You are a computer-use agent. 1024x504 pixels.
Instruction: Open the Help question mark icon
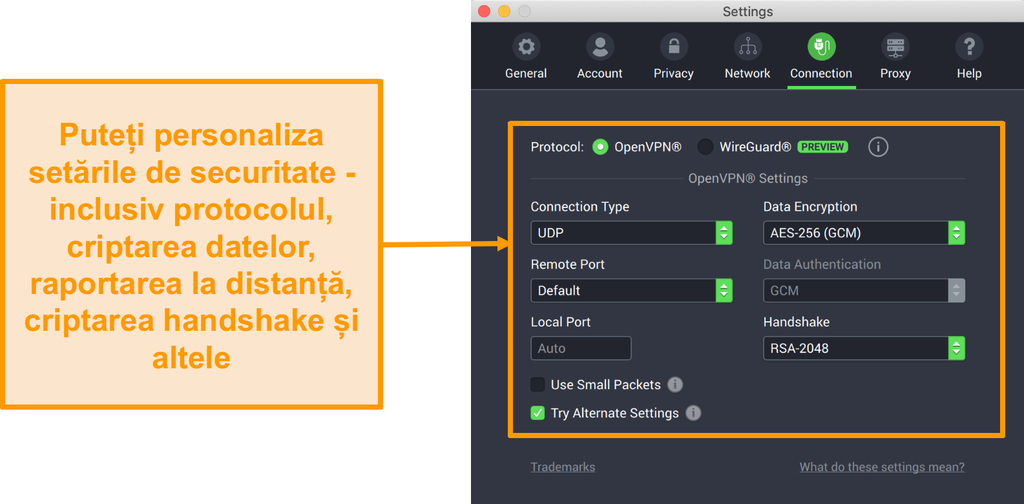click(969, 47)
